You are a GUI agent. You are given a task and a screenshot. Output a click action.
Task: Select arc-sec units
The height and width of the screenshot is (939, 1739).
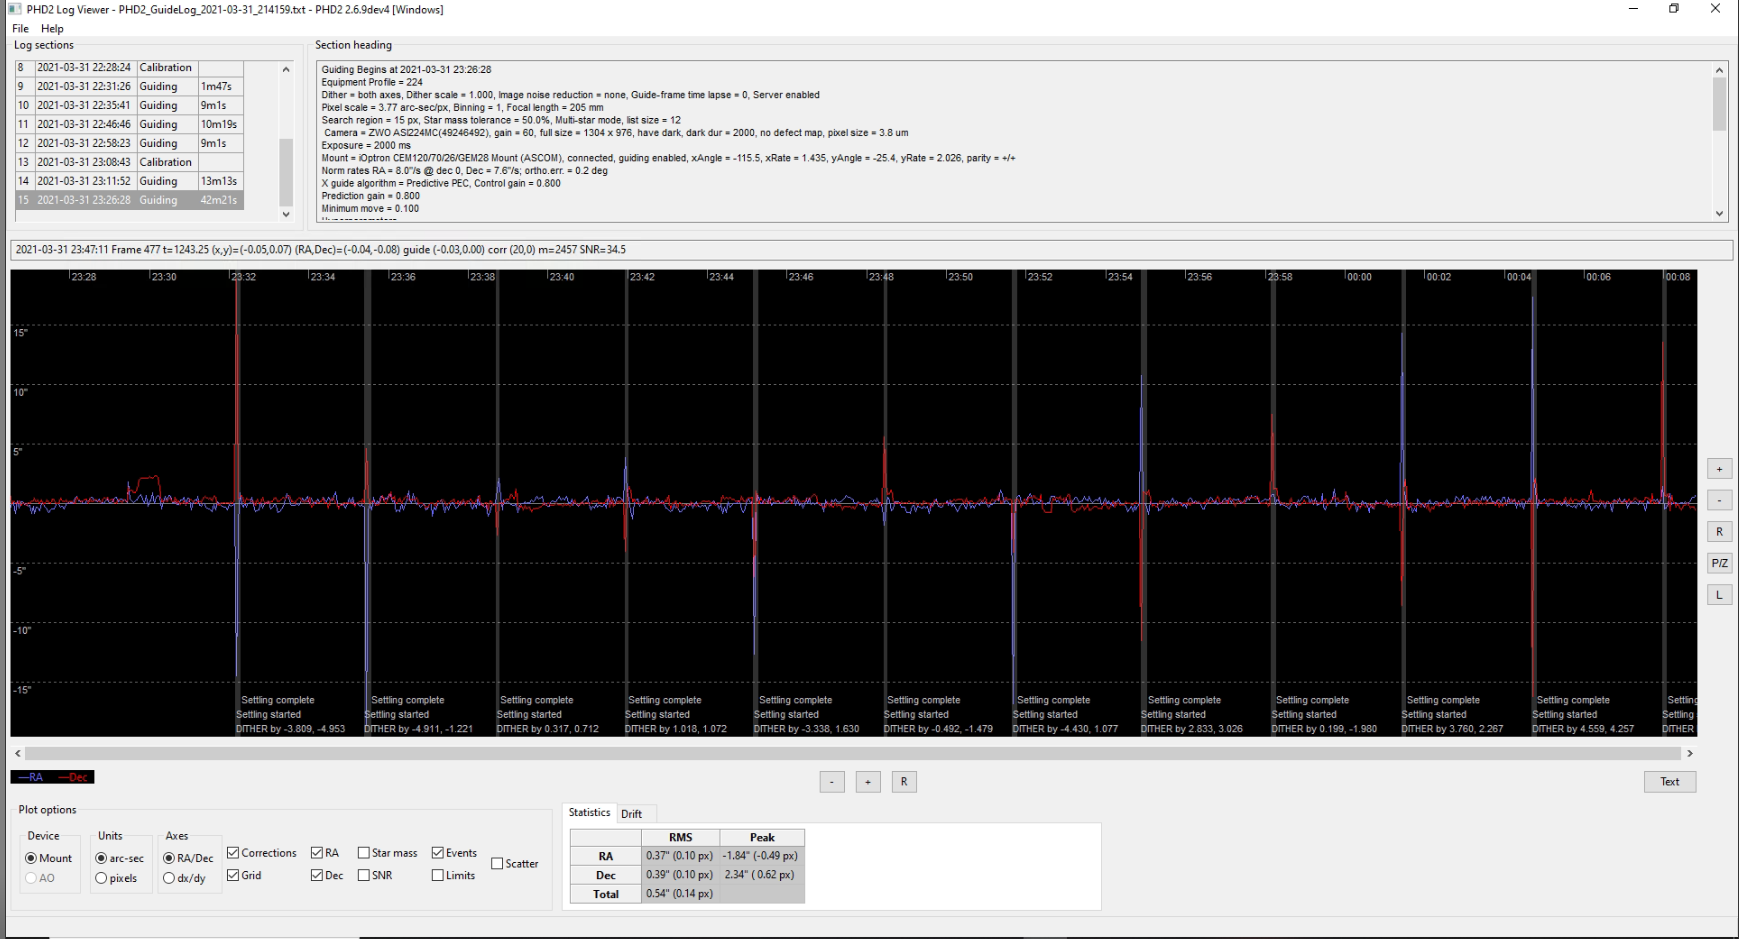tap(119, 858)
